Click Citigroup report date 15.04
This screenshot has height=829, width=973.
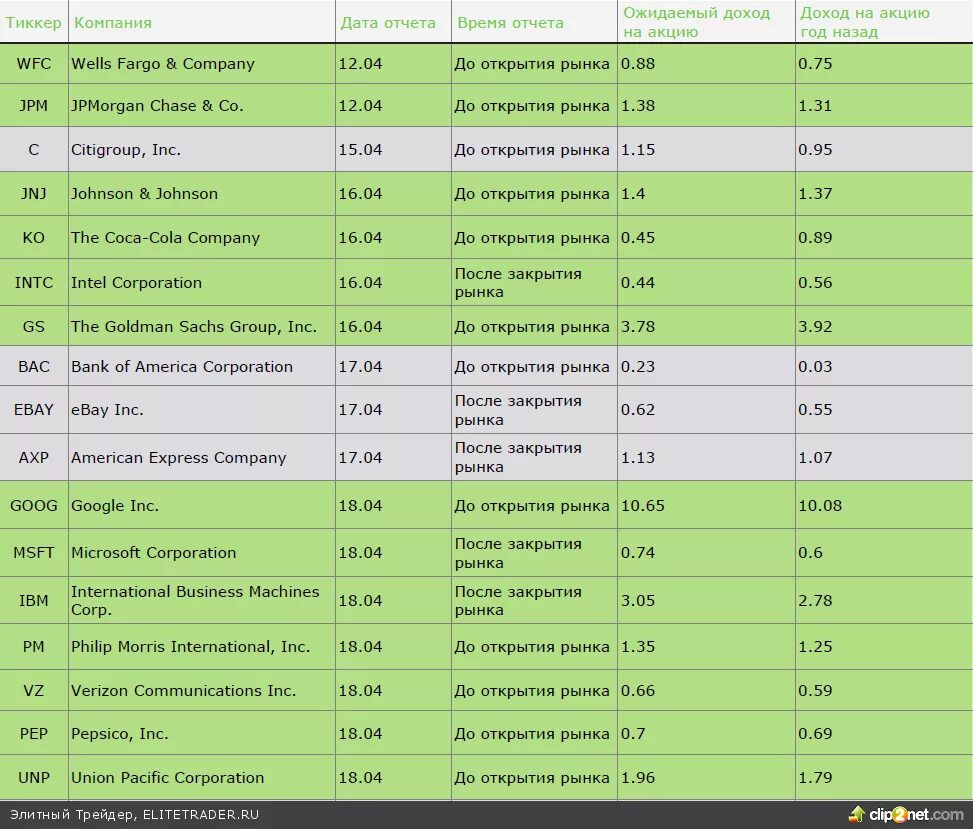(360, 150)
